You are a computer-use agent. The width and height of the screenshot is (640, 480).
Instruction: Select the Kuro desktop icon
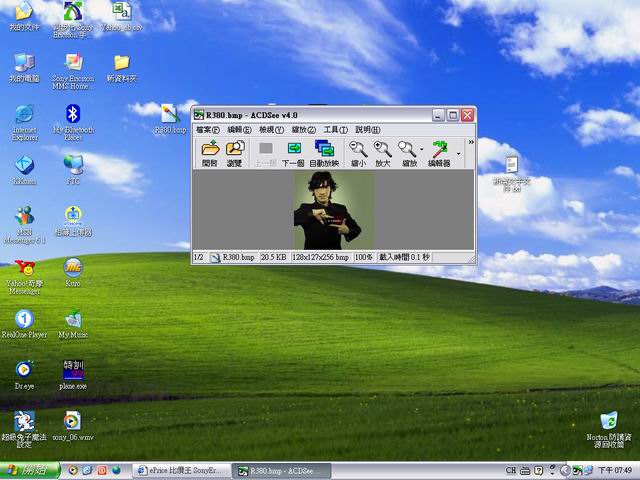point(73,273)
